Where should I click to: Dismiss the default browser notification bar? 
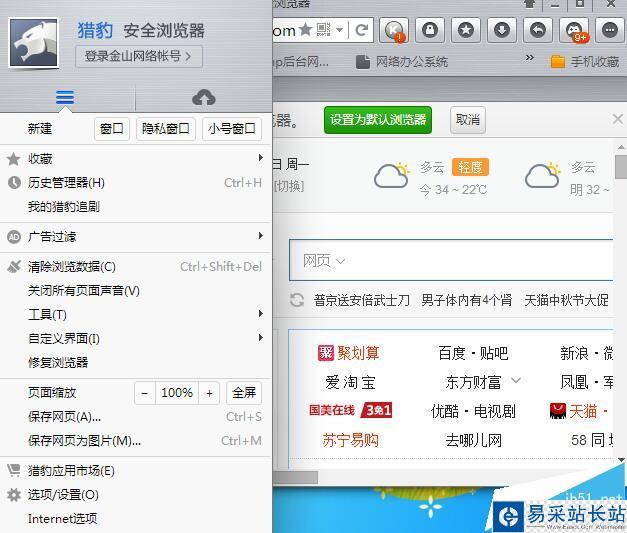click(x=618, y=119)
